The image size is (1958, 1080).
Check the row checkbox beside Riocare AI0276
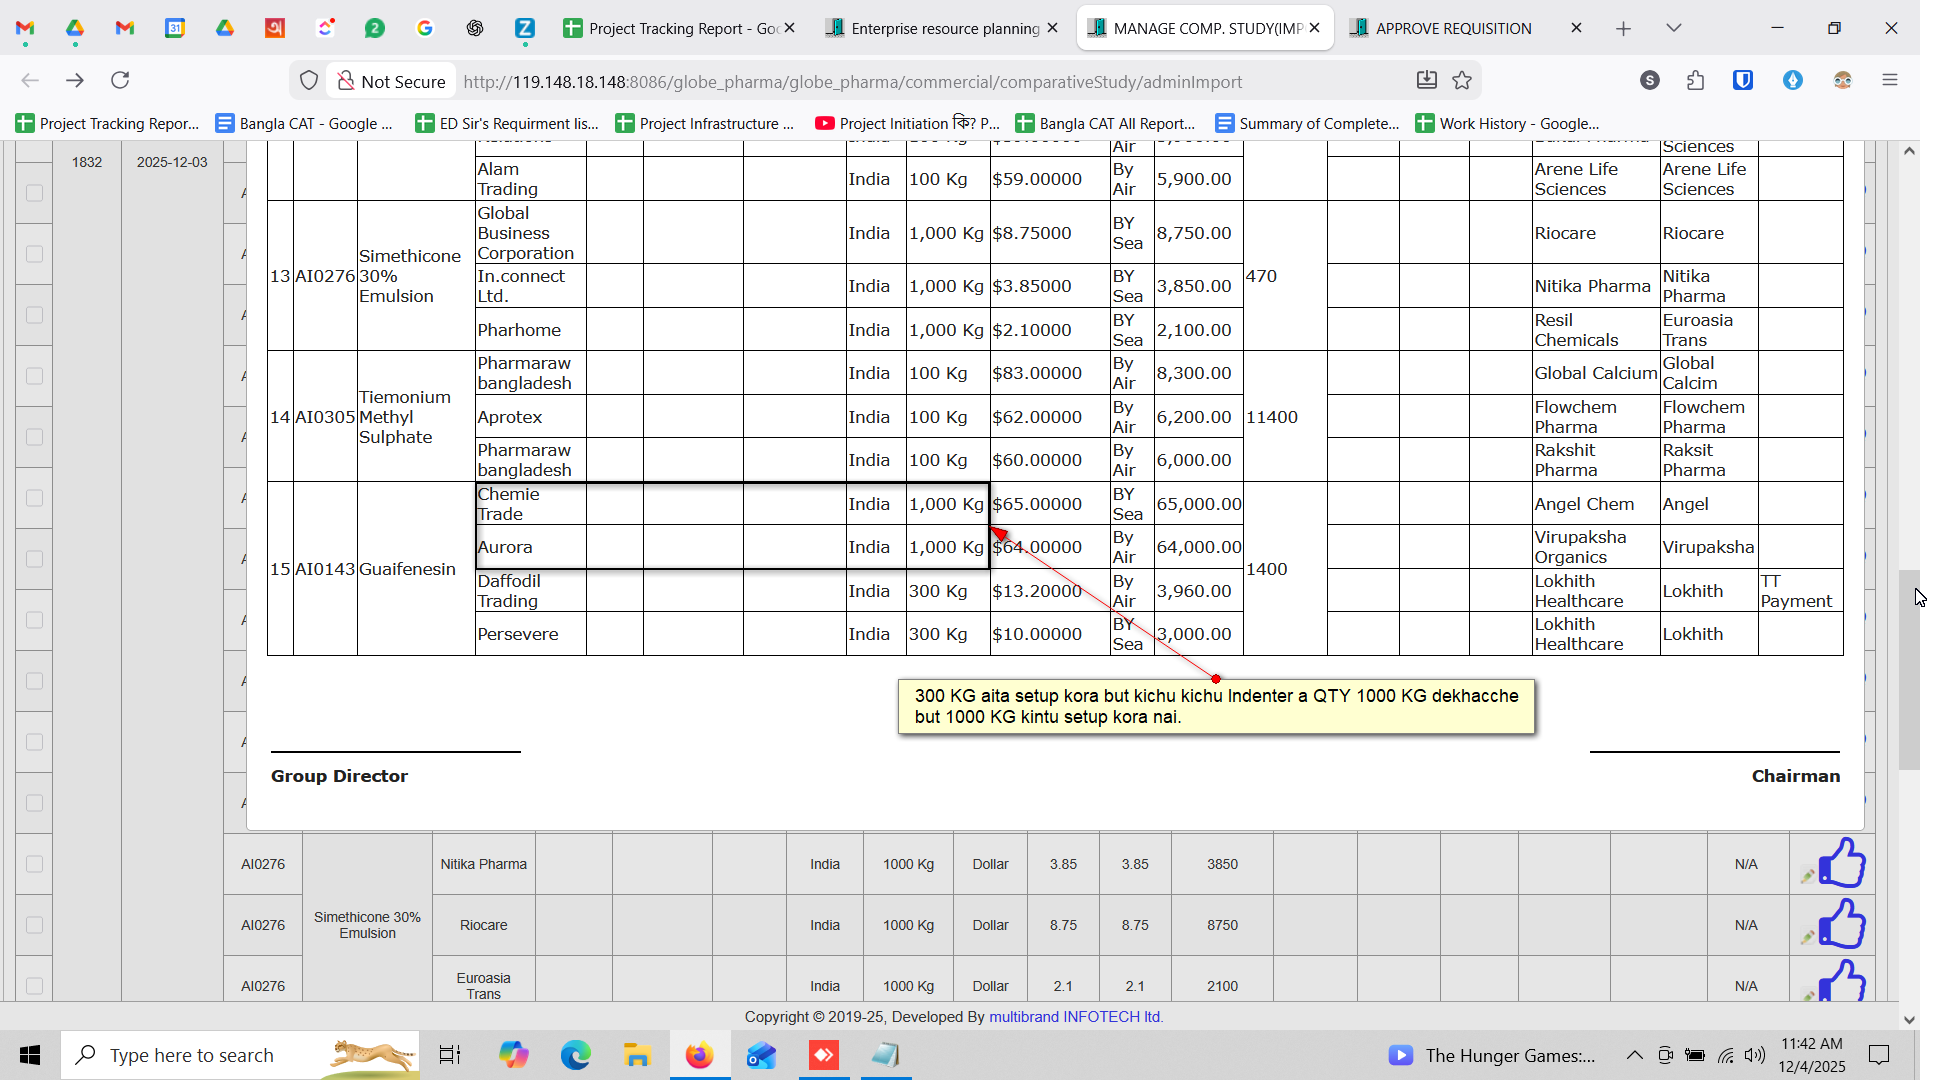[34, 925]
